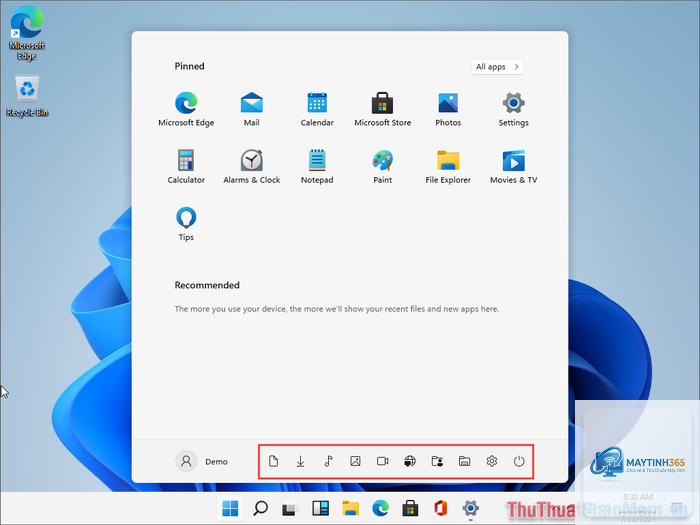
Task: Open File Explorer icon in Start footer
Action: 464,461
